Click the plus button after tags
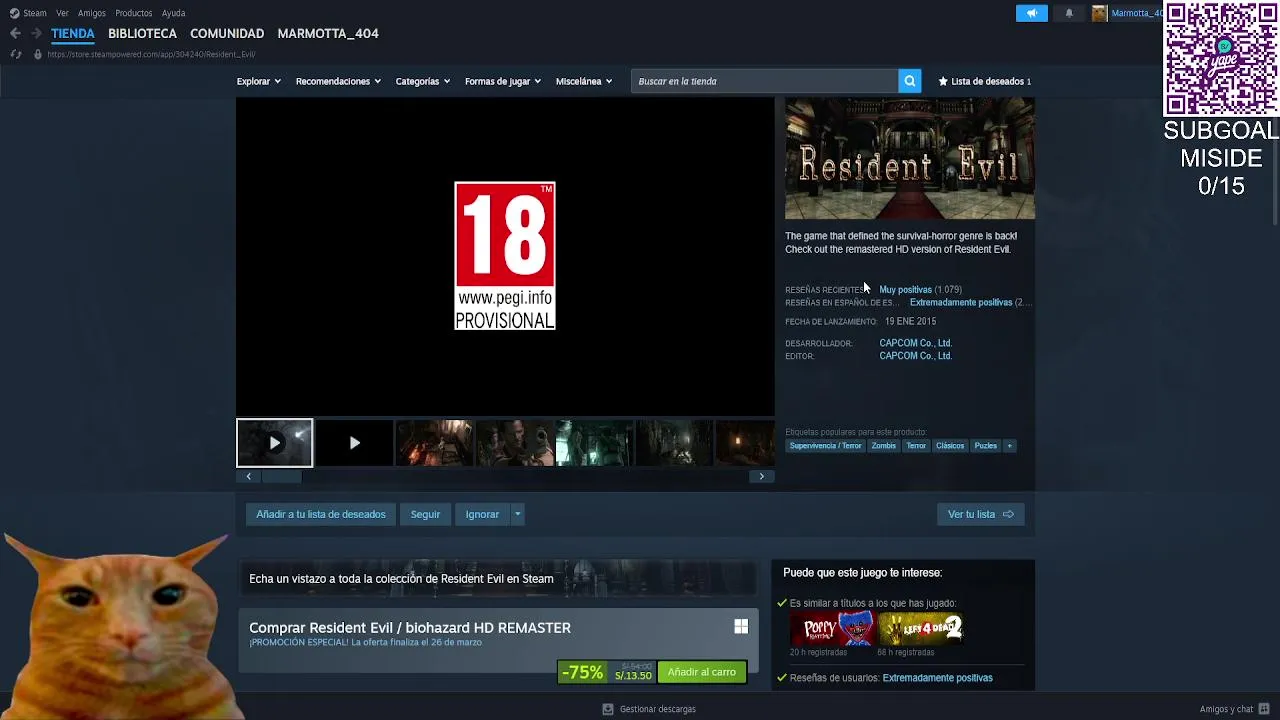Viewport: 1280px width, 720px height. coord(1009,446)
